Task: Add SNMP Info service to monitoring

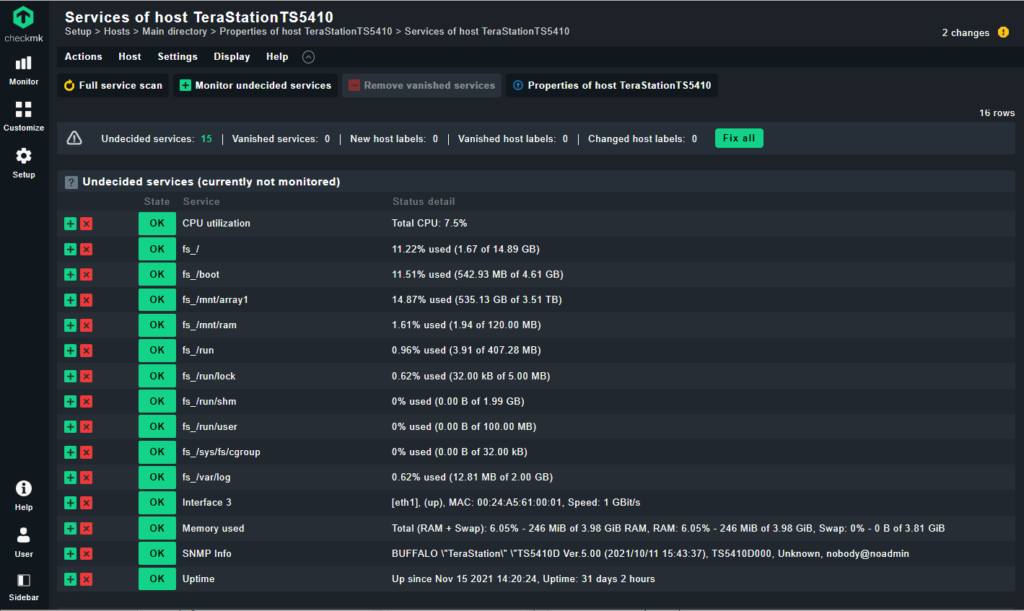Action: click(70, 554)
